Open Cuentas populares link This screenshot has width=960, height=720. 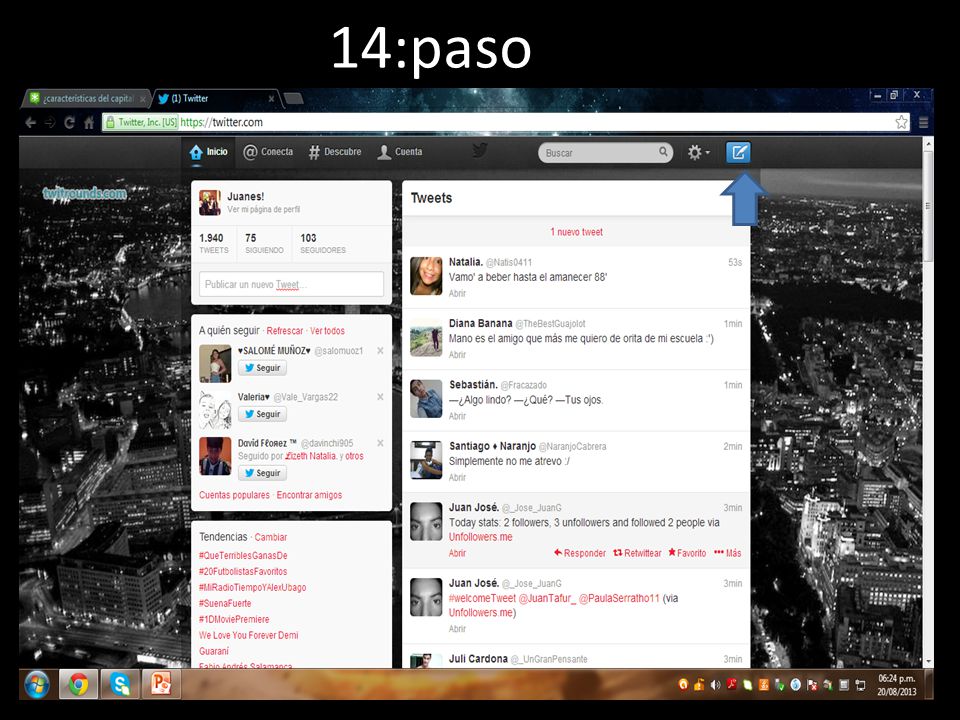[x=234, y=495]
